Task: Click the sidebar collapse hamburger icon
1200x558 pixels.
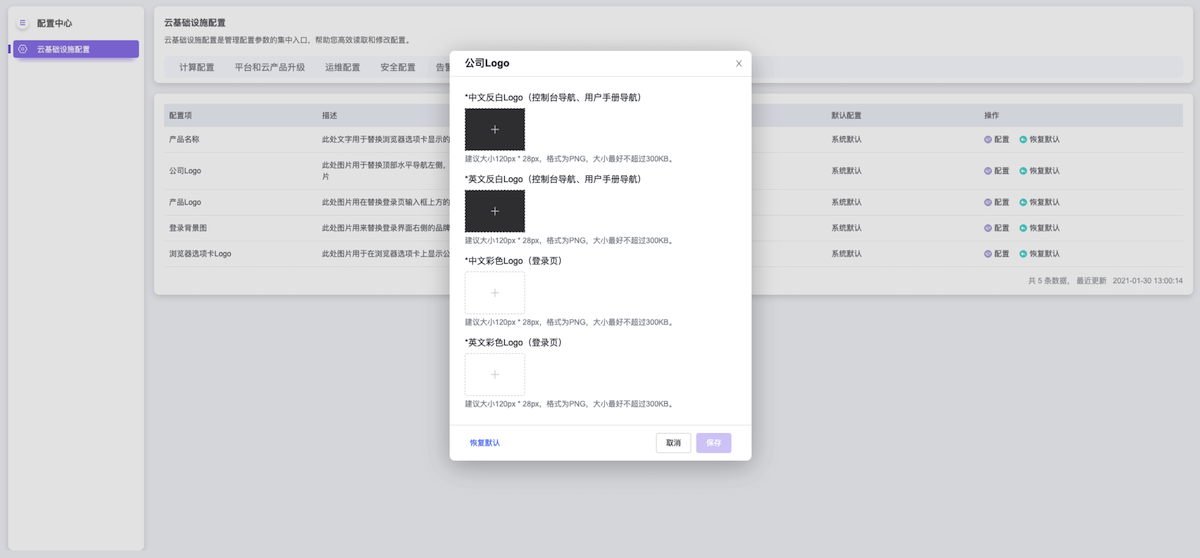Action: [x=23, y=23]
